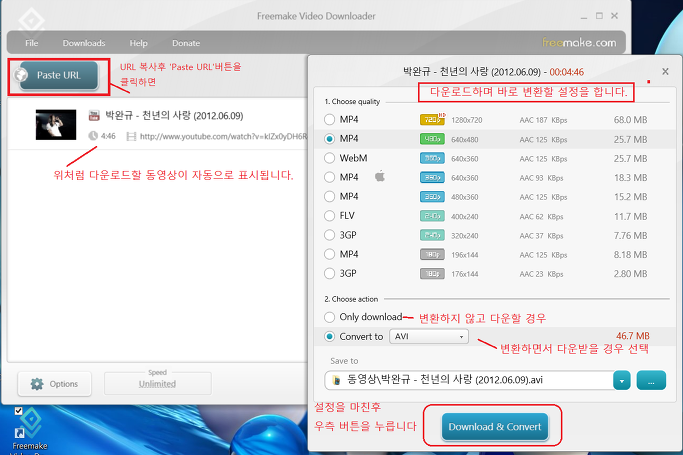The width and height of the screenshot is (683, 455).
Task: Click the Save to file path field
Action: click(469, 380)
